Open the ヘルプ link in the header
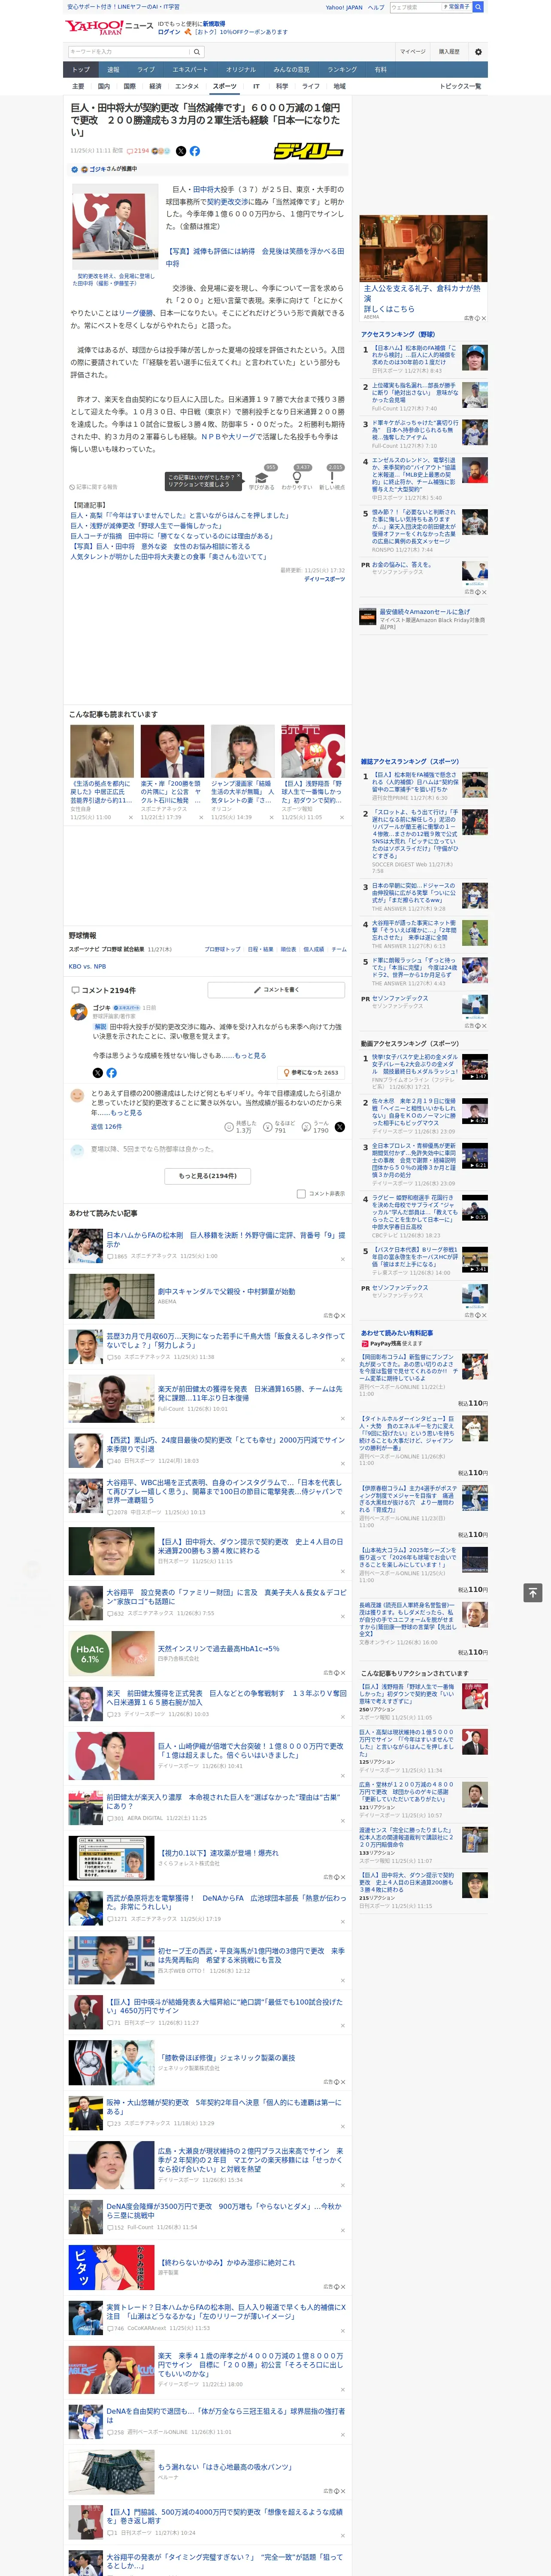 coord(375,7)
